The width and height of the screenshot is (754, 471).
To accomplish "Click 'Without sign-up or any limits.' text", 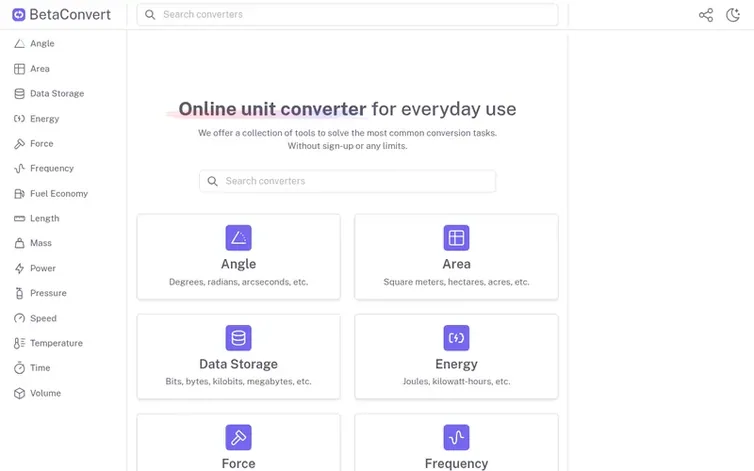I will pyautogui.click(x=347, y=146).
